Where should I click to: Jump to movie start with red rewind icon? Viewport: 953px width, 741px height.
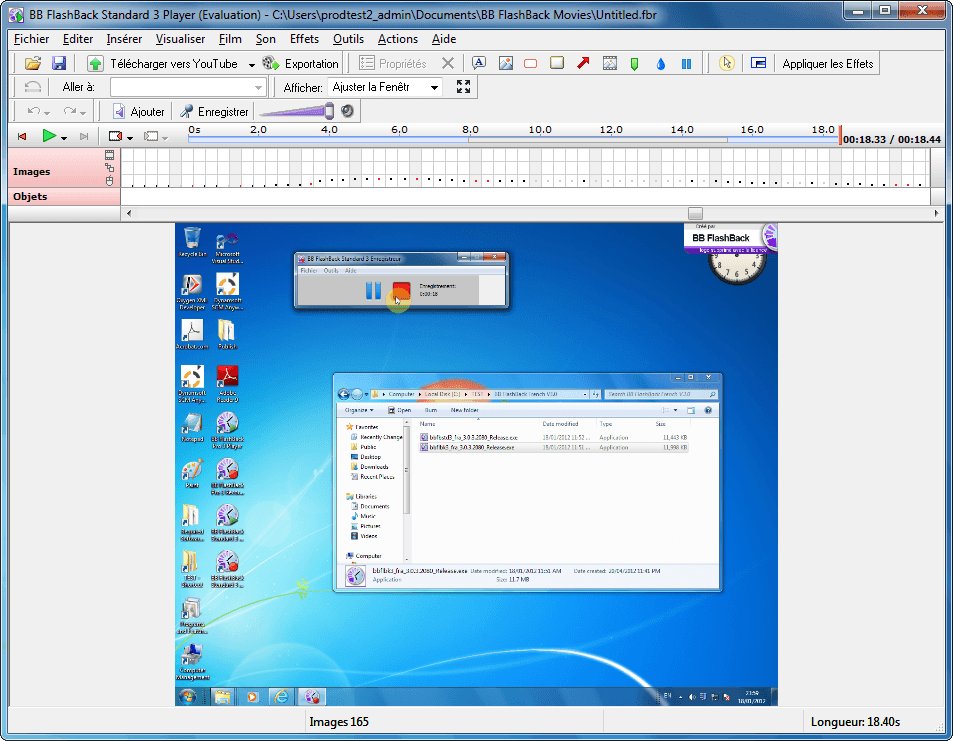click(22, 136)
